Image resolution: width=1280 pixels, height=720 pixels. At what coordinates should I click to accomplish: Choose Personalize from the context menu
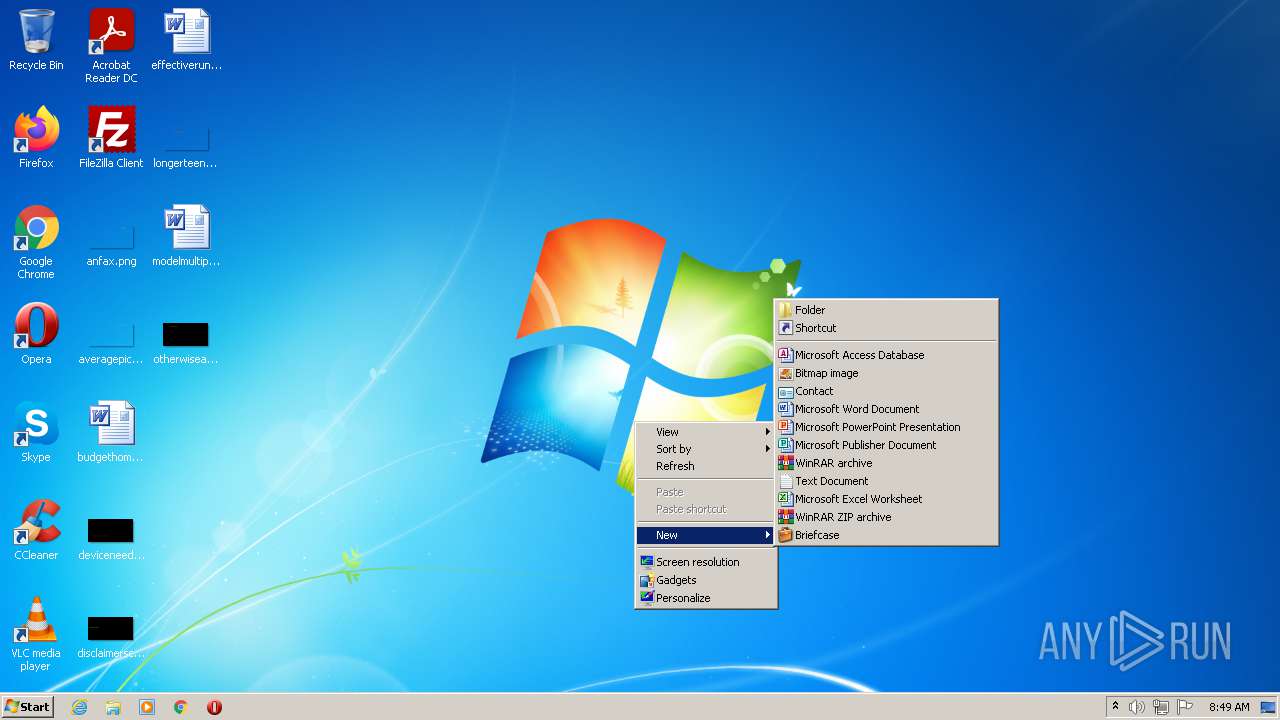point(706,598)
